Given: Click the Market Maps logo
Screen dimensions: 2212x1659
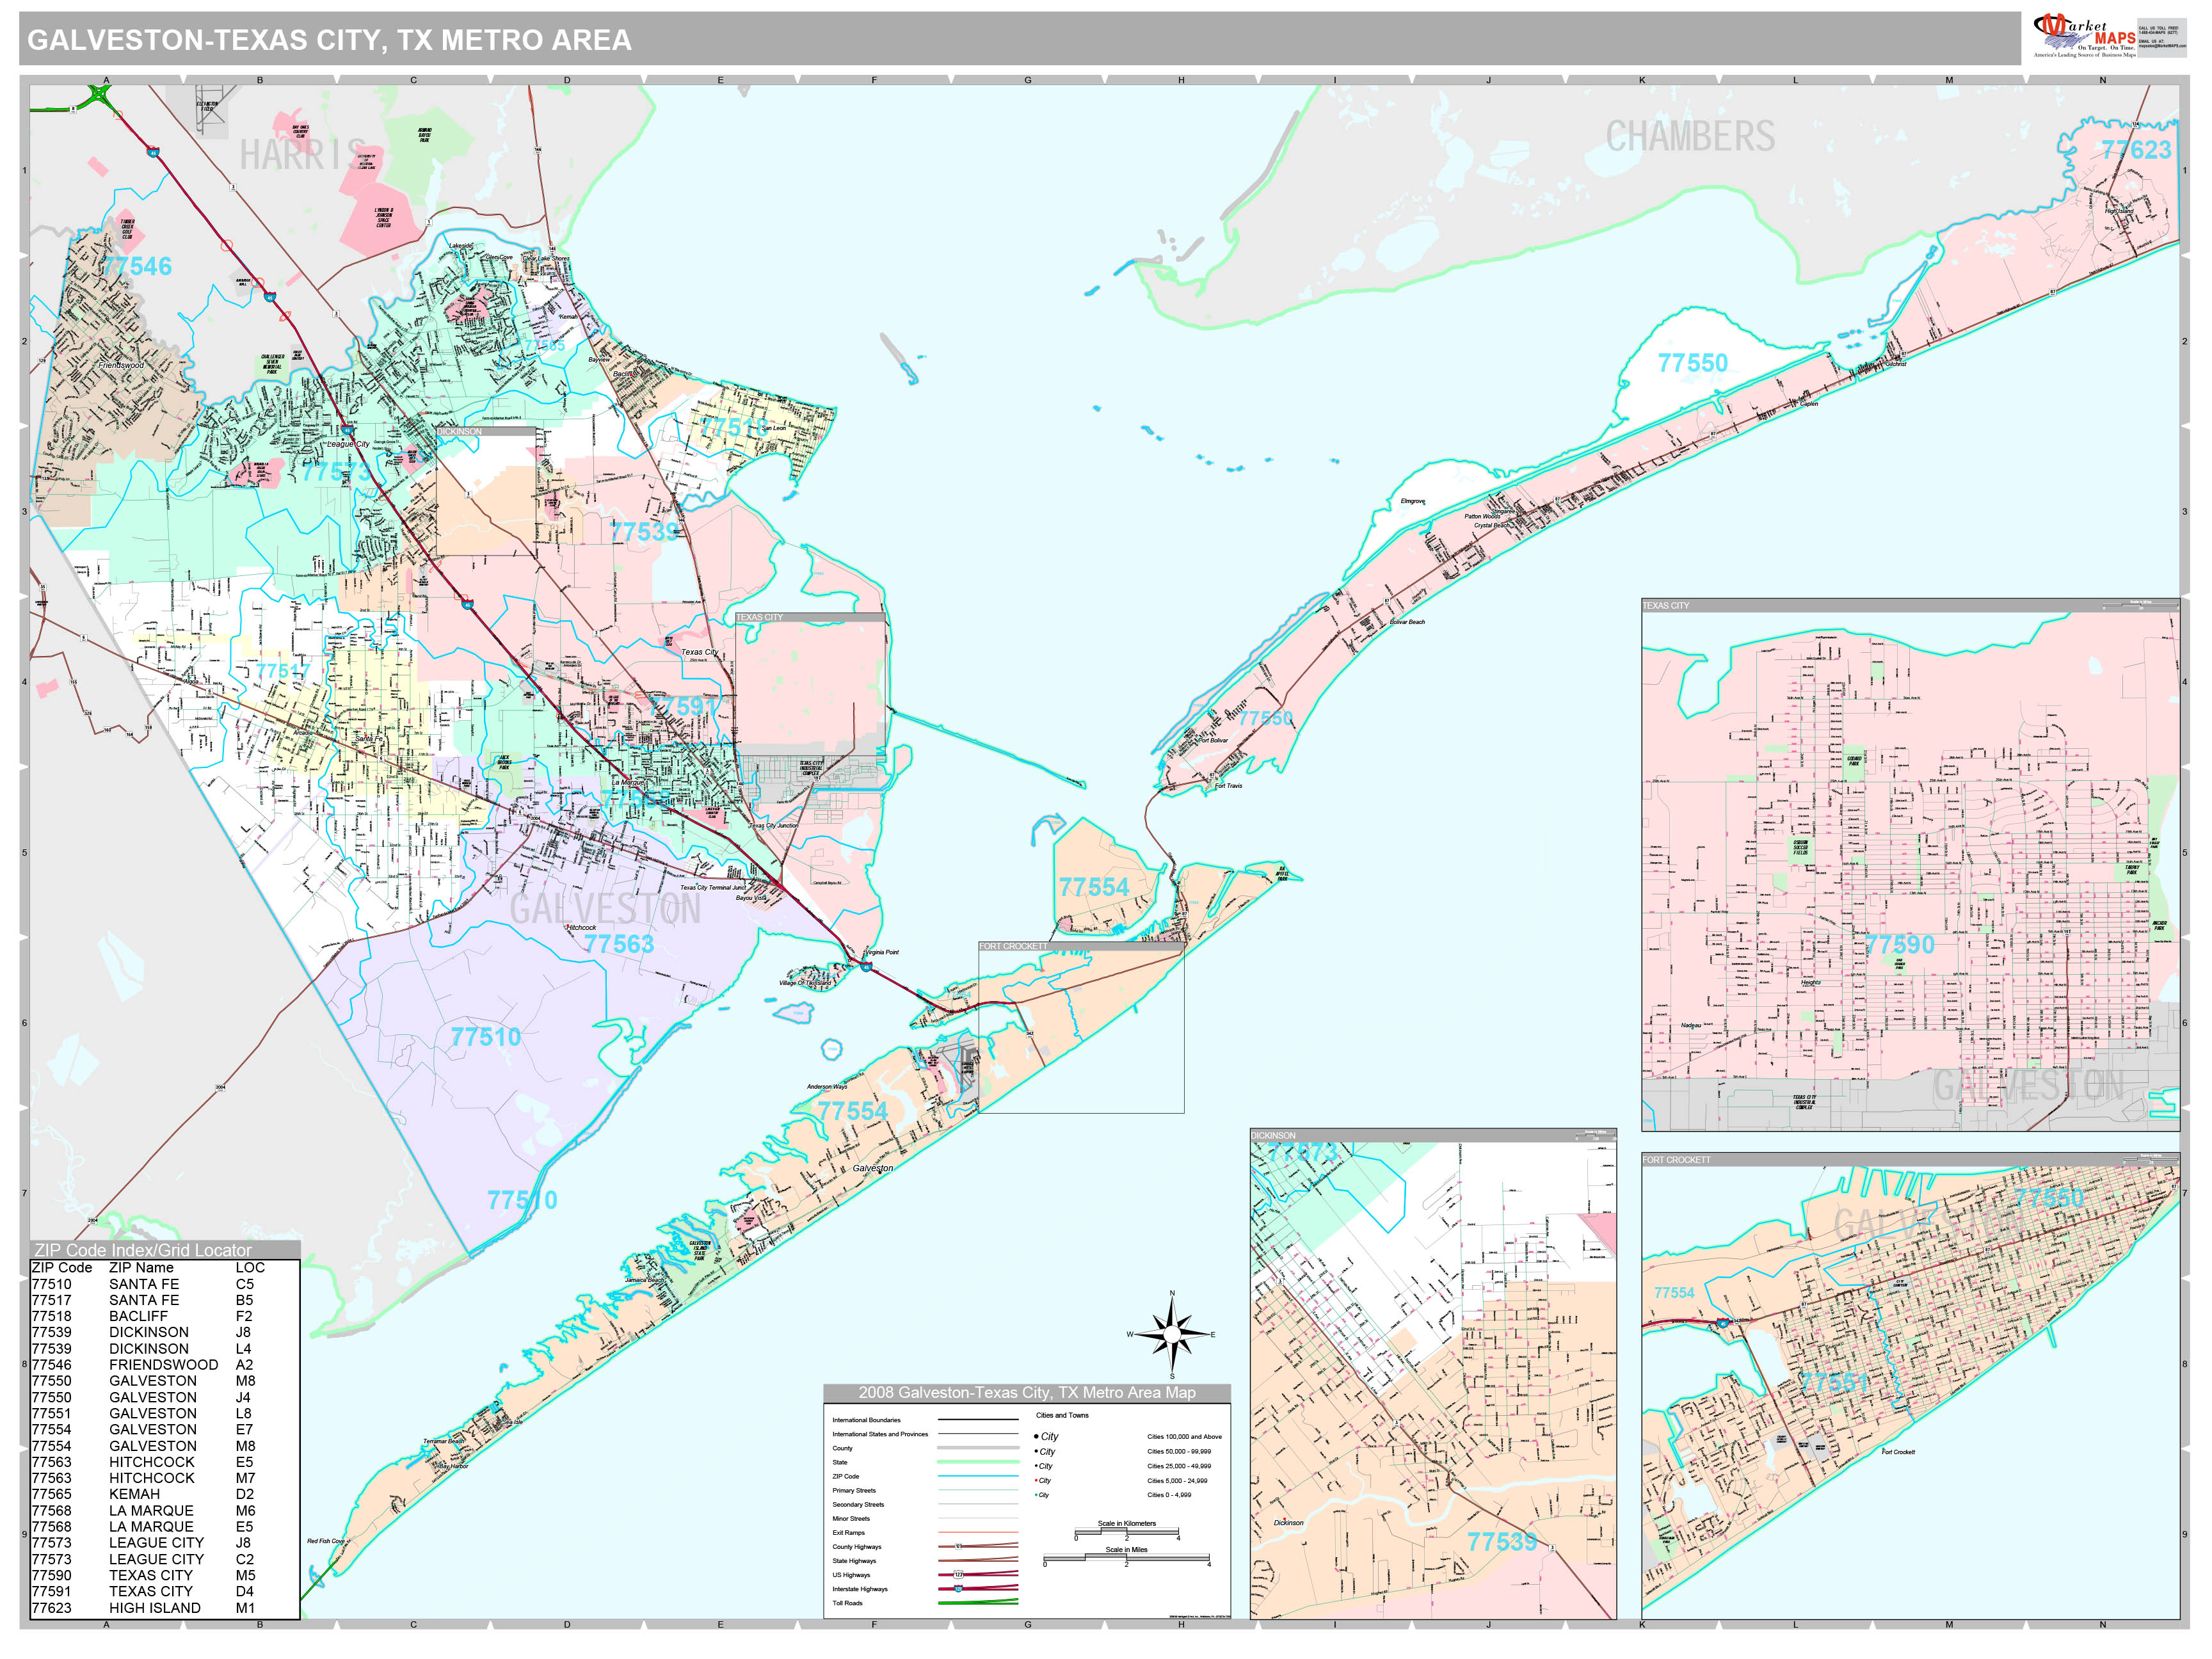Looking at the screenshot, I should coord(2084,35).
